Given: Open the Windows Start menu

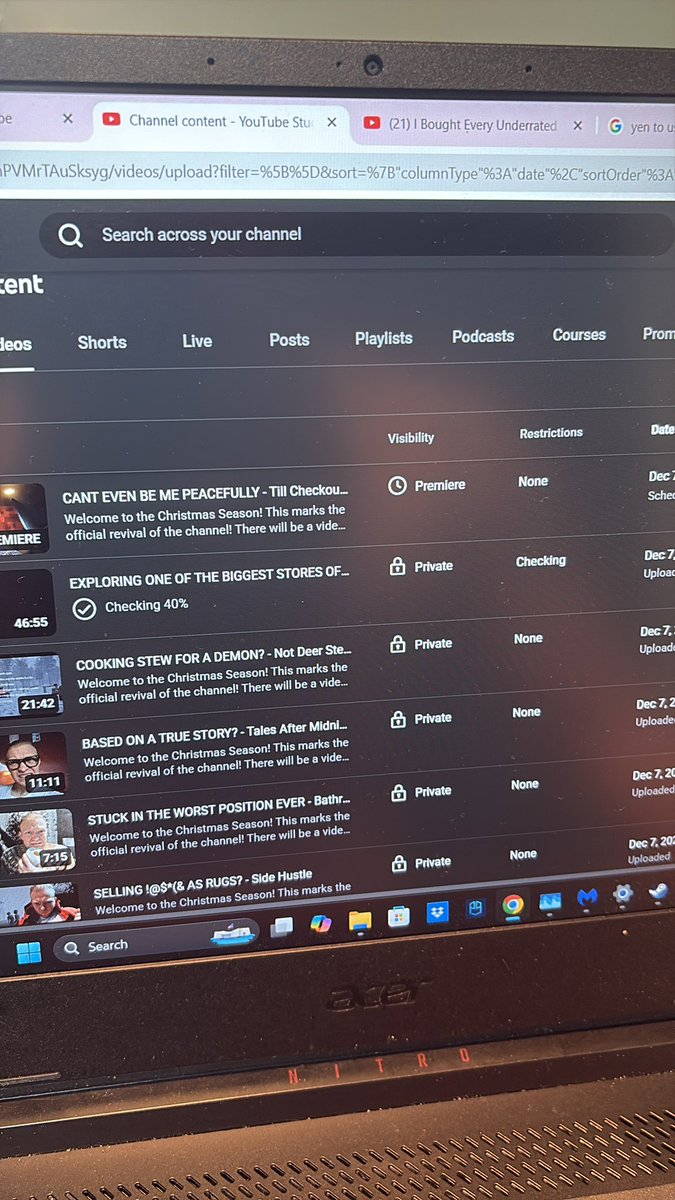Looking at the screenshot, I should click(29, 952).
